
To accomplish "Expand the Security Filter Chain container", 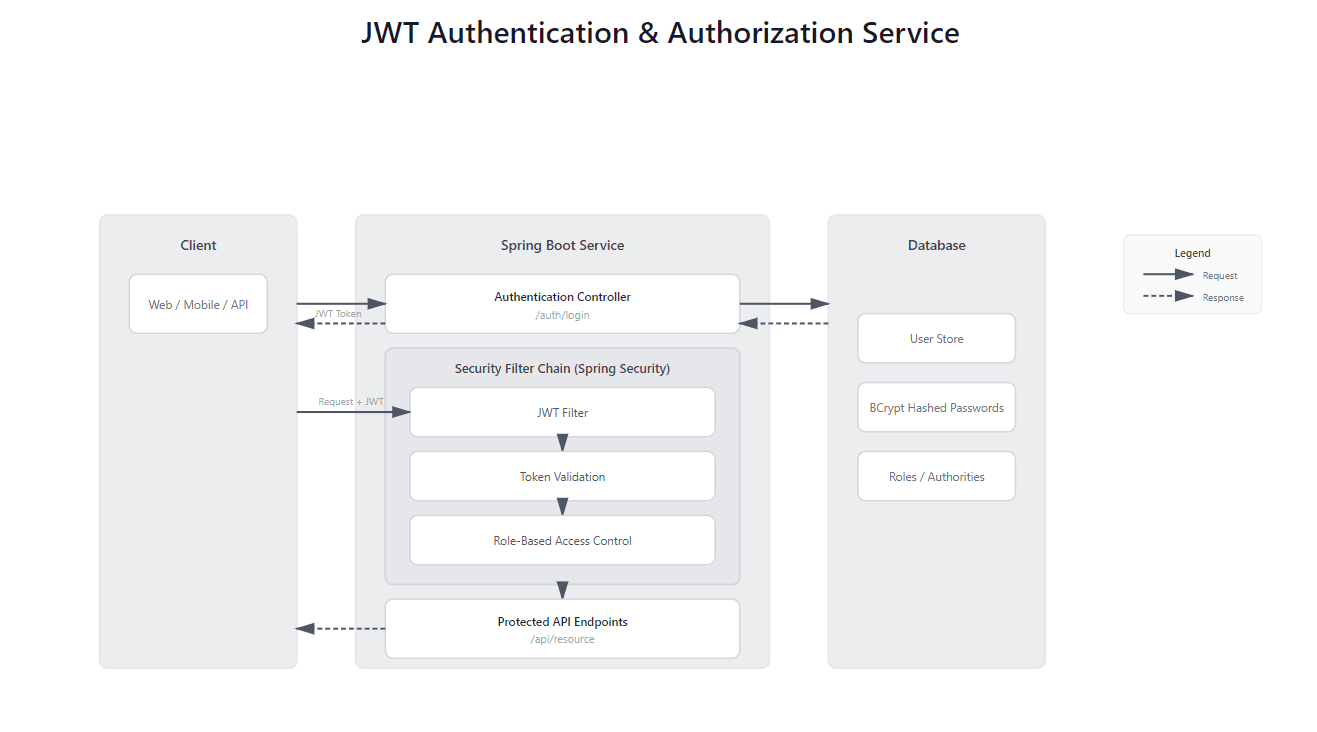I will (x=562, y=368).
